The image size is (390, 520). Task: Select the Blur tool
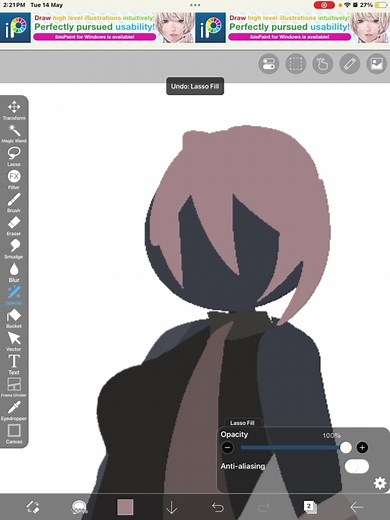tap(14, 272)
